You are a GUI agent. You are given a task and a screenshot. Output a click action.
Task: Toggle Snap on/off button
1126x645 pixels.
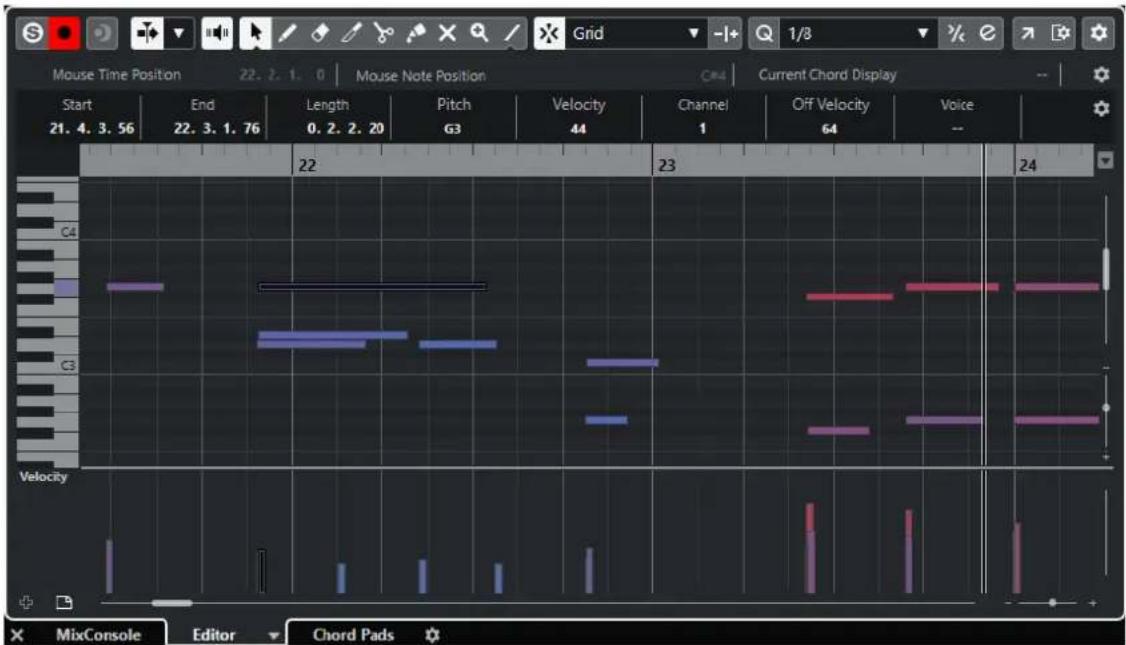click(549, 33)
